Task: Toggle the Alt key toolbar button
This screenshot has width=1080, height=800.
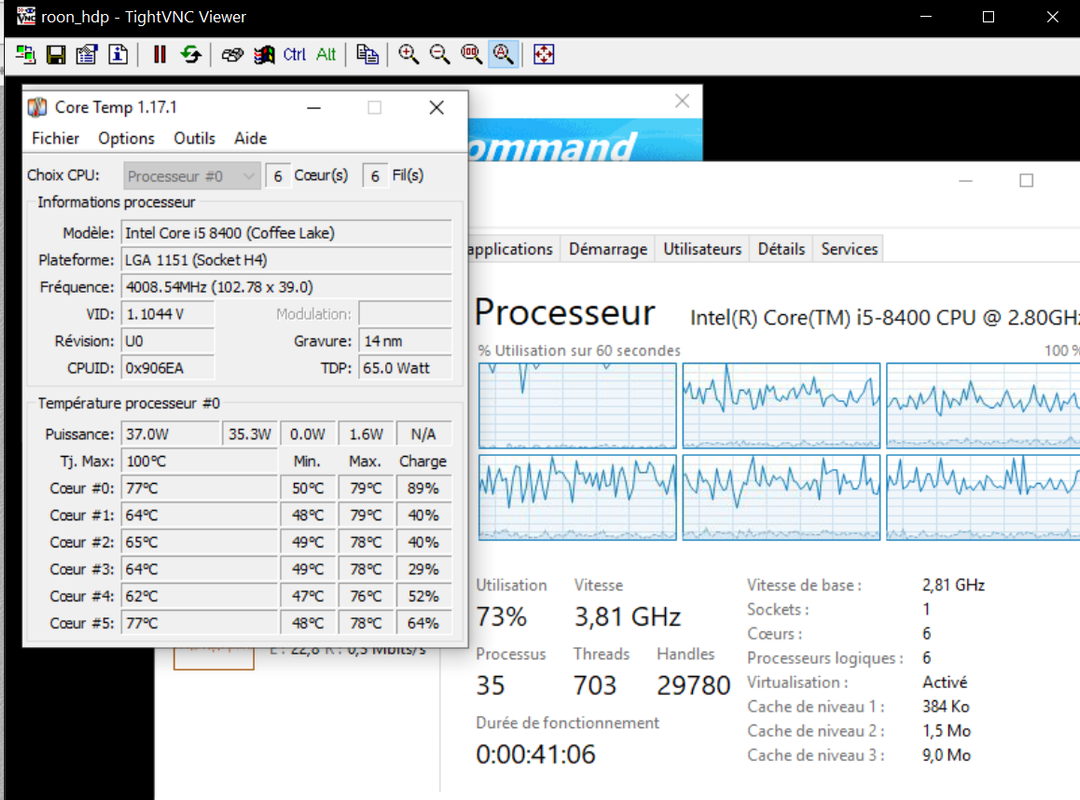Action: (326, 54)
